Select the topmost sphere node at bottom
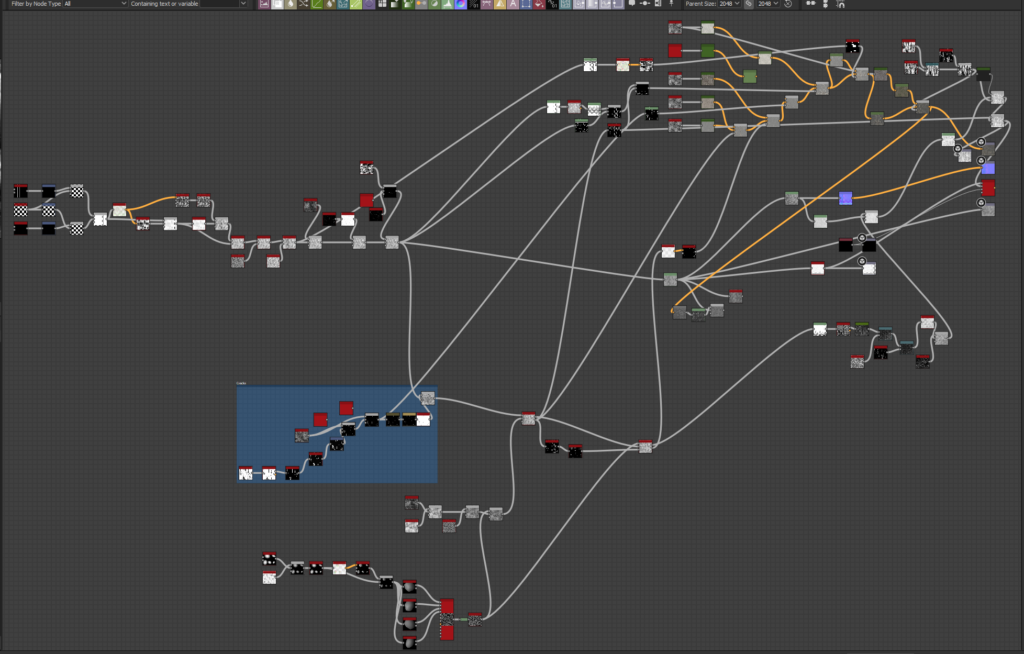 coord(409,587)
